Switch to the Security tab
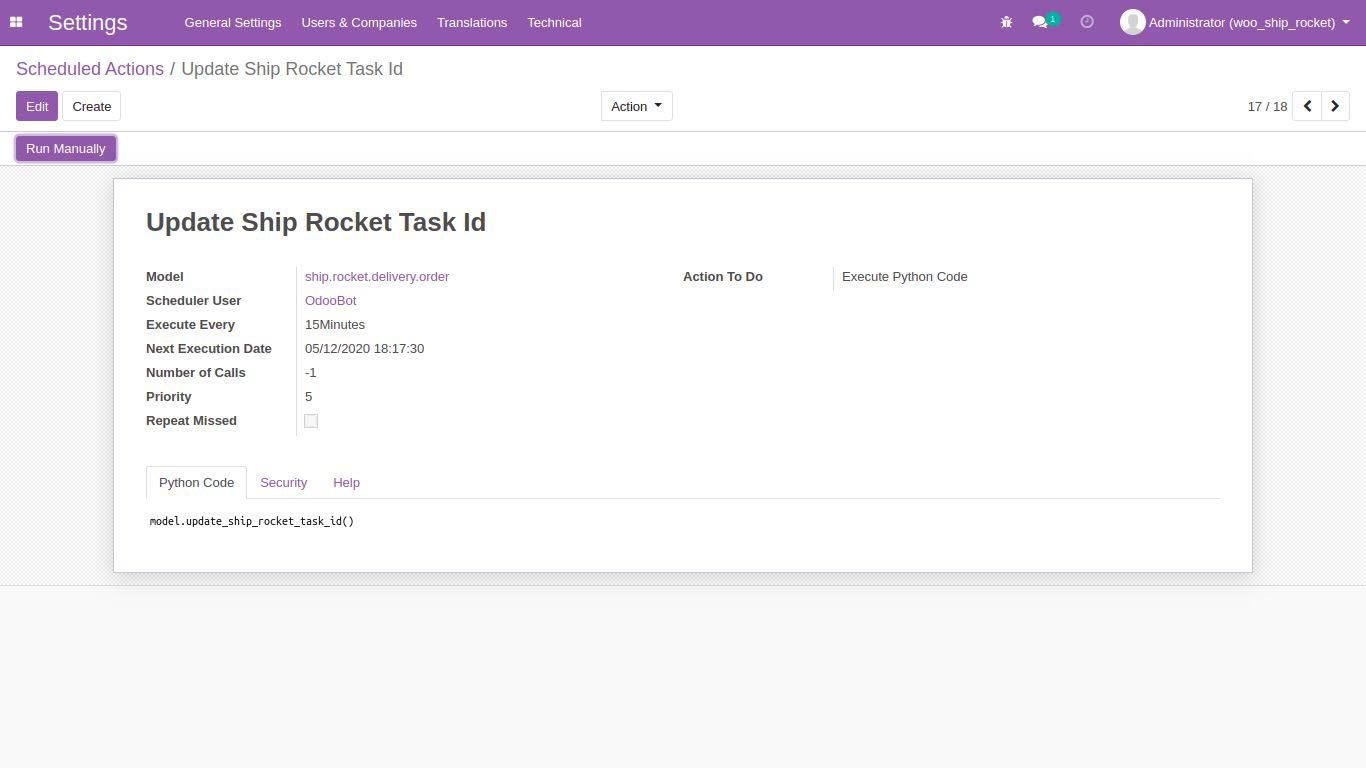This screenshot has width=1366, height=768. click(x=283, y=482)
